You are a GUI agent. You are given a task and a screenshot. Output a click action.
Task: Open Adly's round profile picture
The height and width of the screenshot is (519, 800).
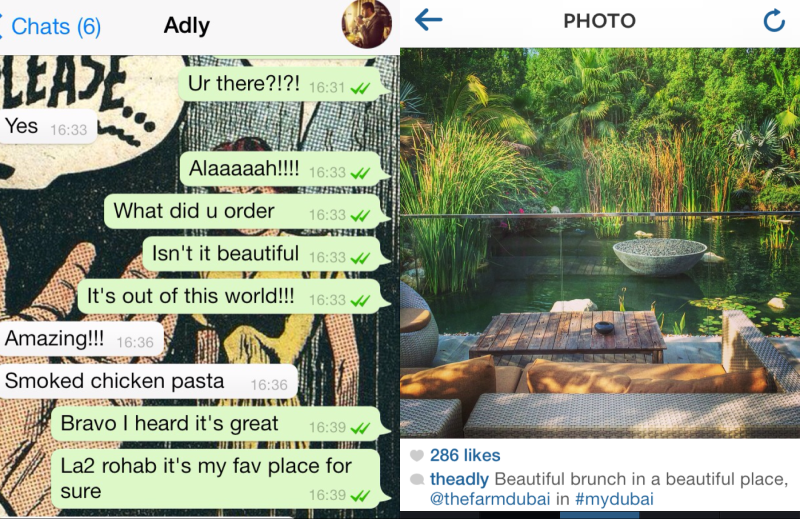click(x=366, y=24)
